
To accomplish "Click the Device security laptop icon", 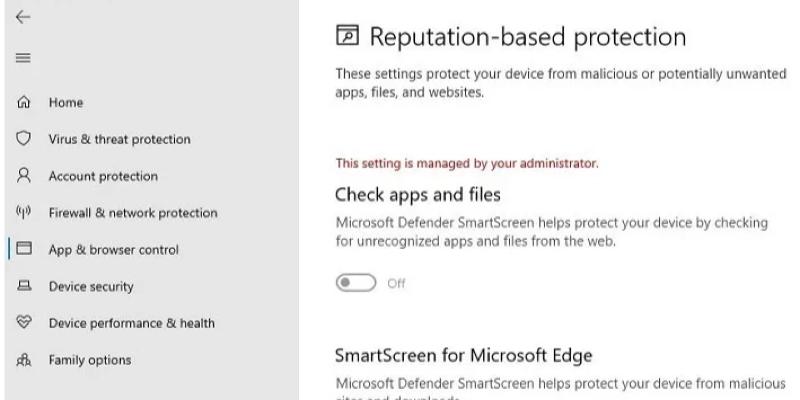I will coord(23,286).
